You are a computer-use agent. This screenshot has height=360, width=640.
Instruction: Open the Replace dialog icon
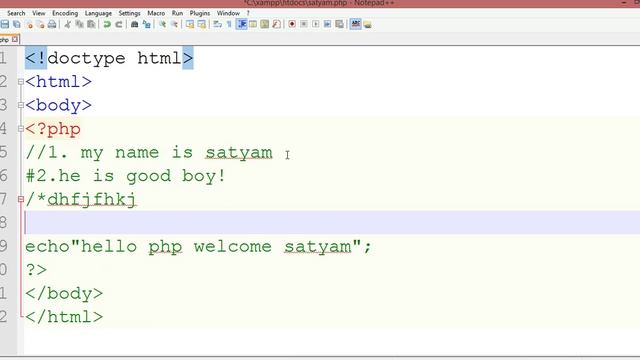[x=147, y=24]
